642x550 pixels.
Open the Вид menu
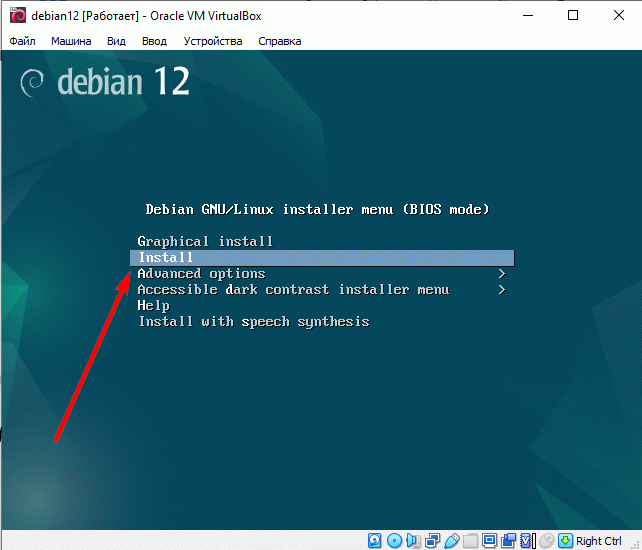click(116, 41)
